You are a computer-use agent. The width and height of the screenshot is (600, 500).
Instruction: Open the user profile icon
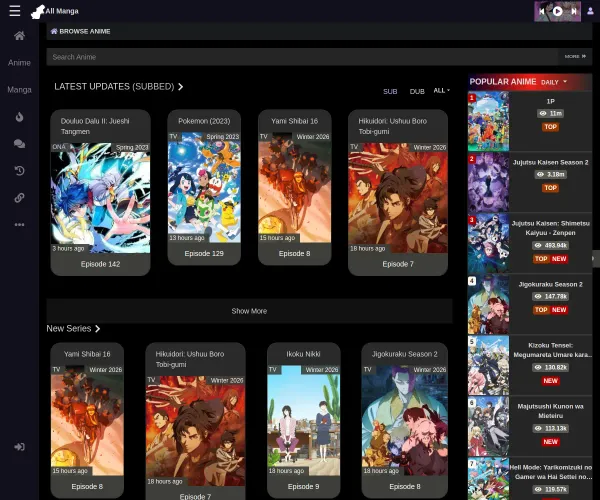[590, 11]
